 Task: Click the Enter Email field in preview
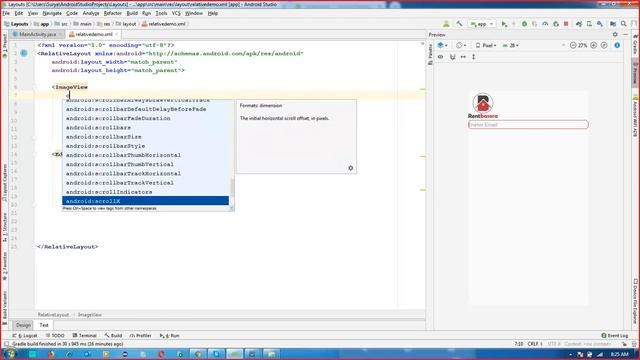coord(528,124)
